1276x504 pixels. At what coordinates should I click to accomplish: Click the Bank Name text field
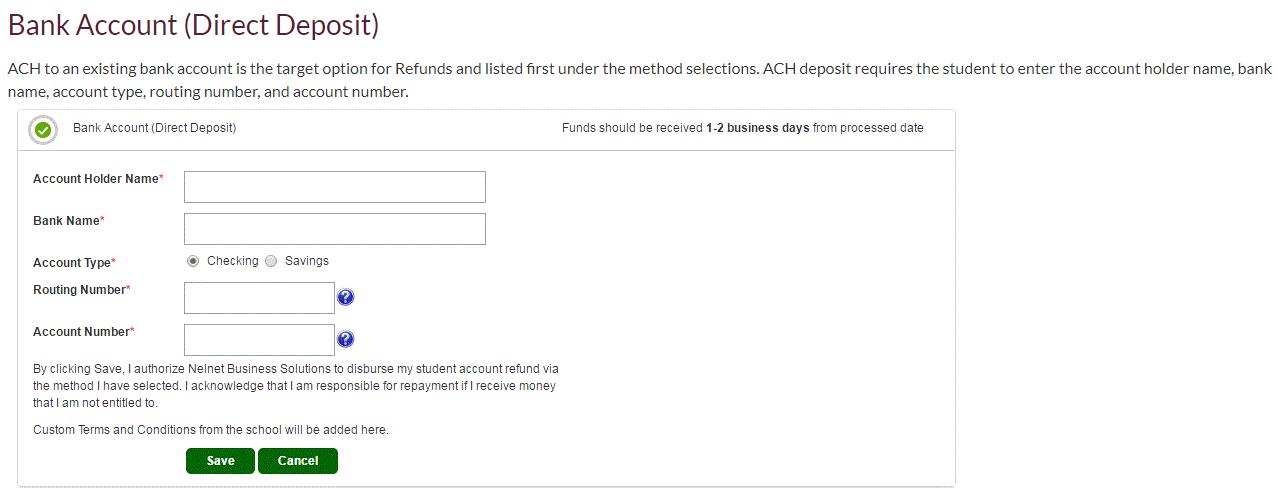[335, 229]
